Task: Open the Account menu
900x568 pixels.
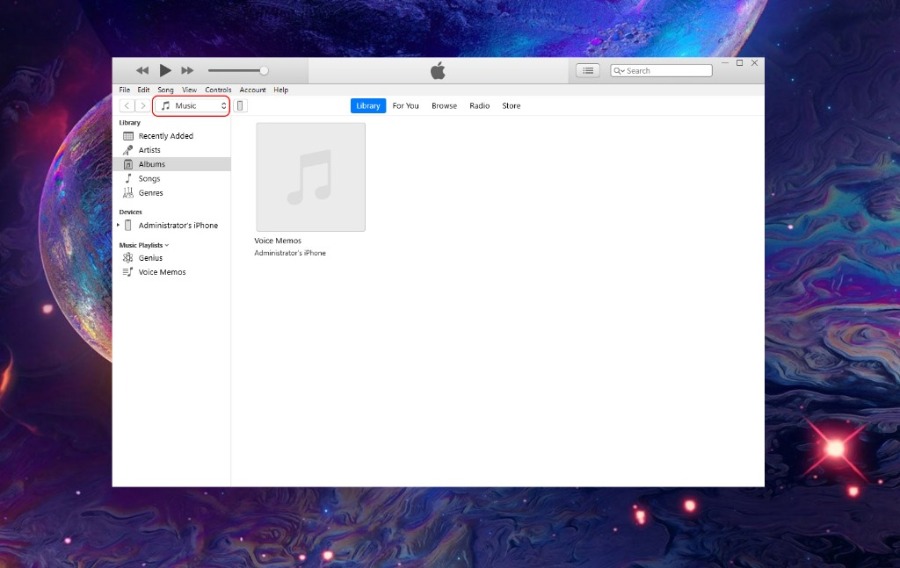Action: click(253, 90)
